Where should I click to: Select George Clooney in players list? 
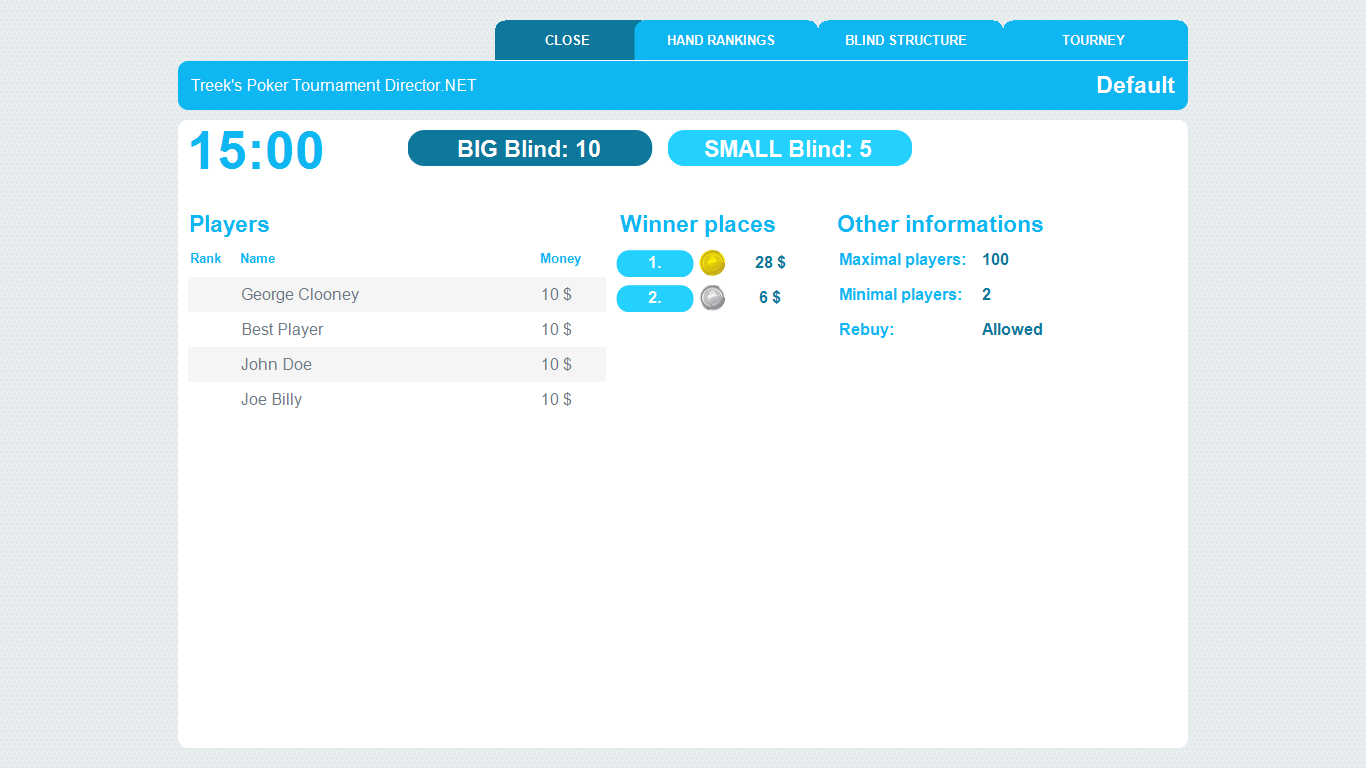[397, 294]
